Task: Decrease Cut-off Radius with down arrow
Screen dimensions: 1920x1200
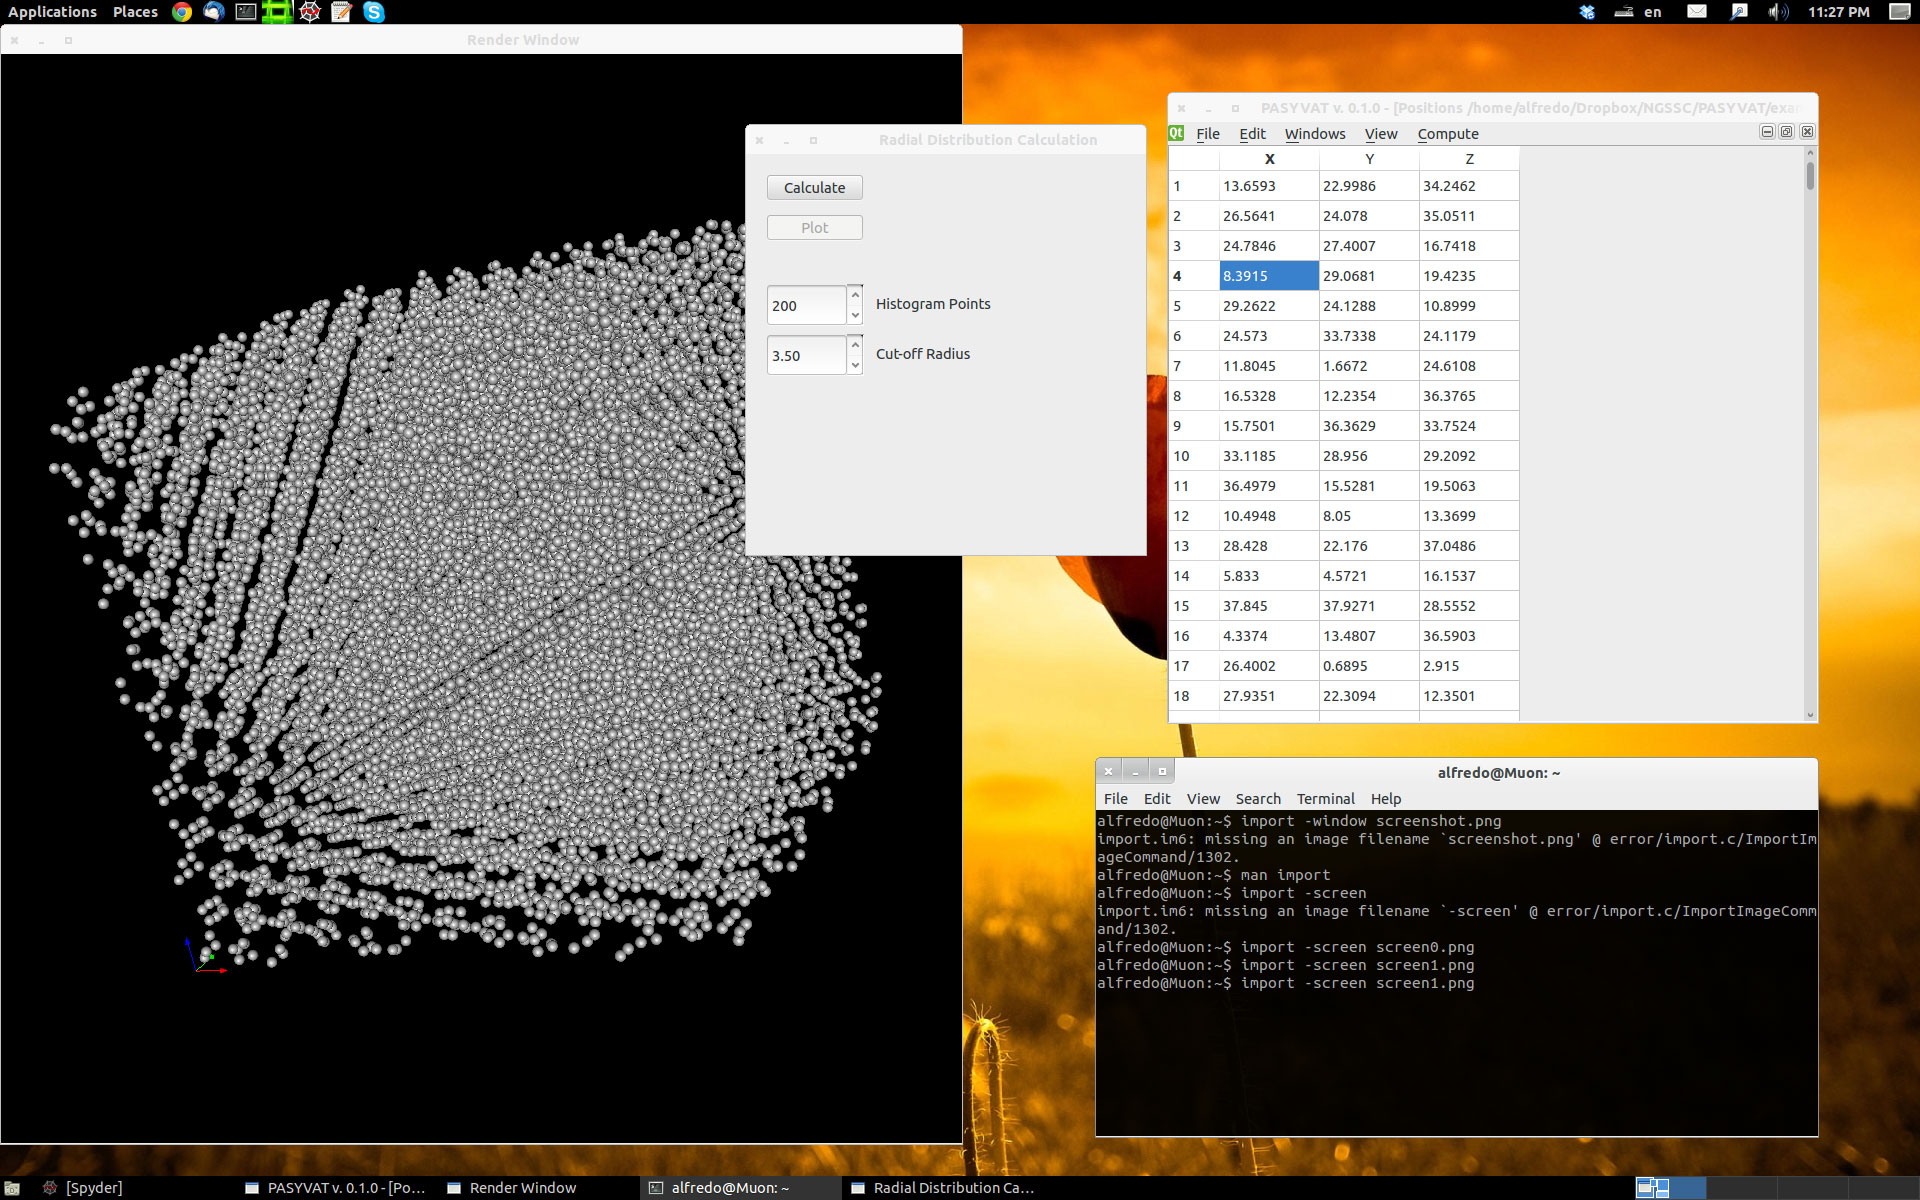Action: [855, 365]
